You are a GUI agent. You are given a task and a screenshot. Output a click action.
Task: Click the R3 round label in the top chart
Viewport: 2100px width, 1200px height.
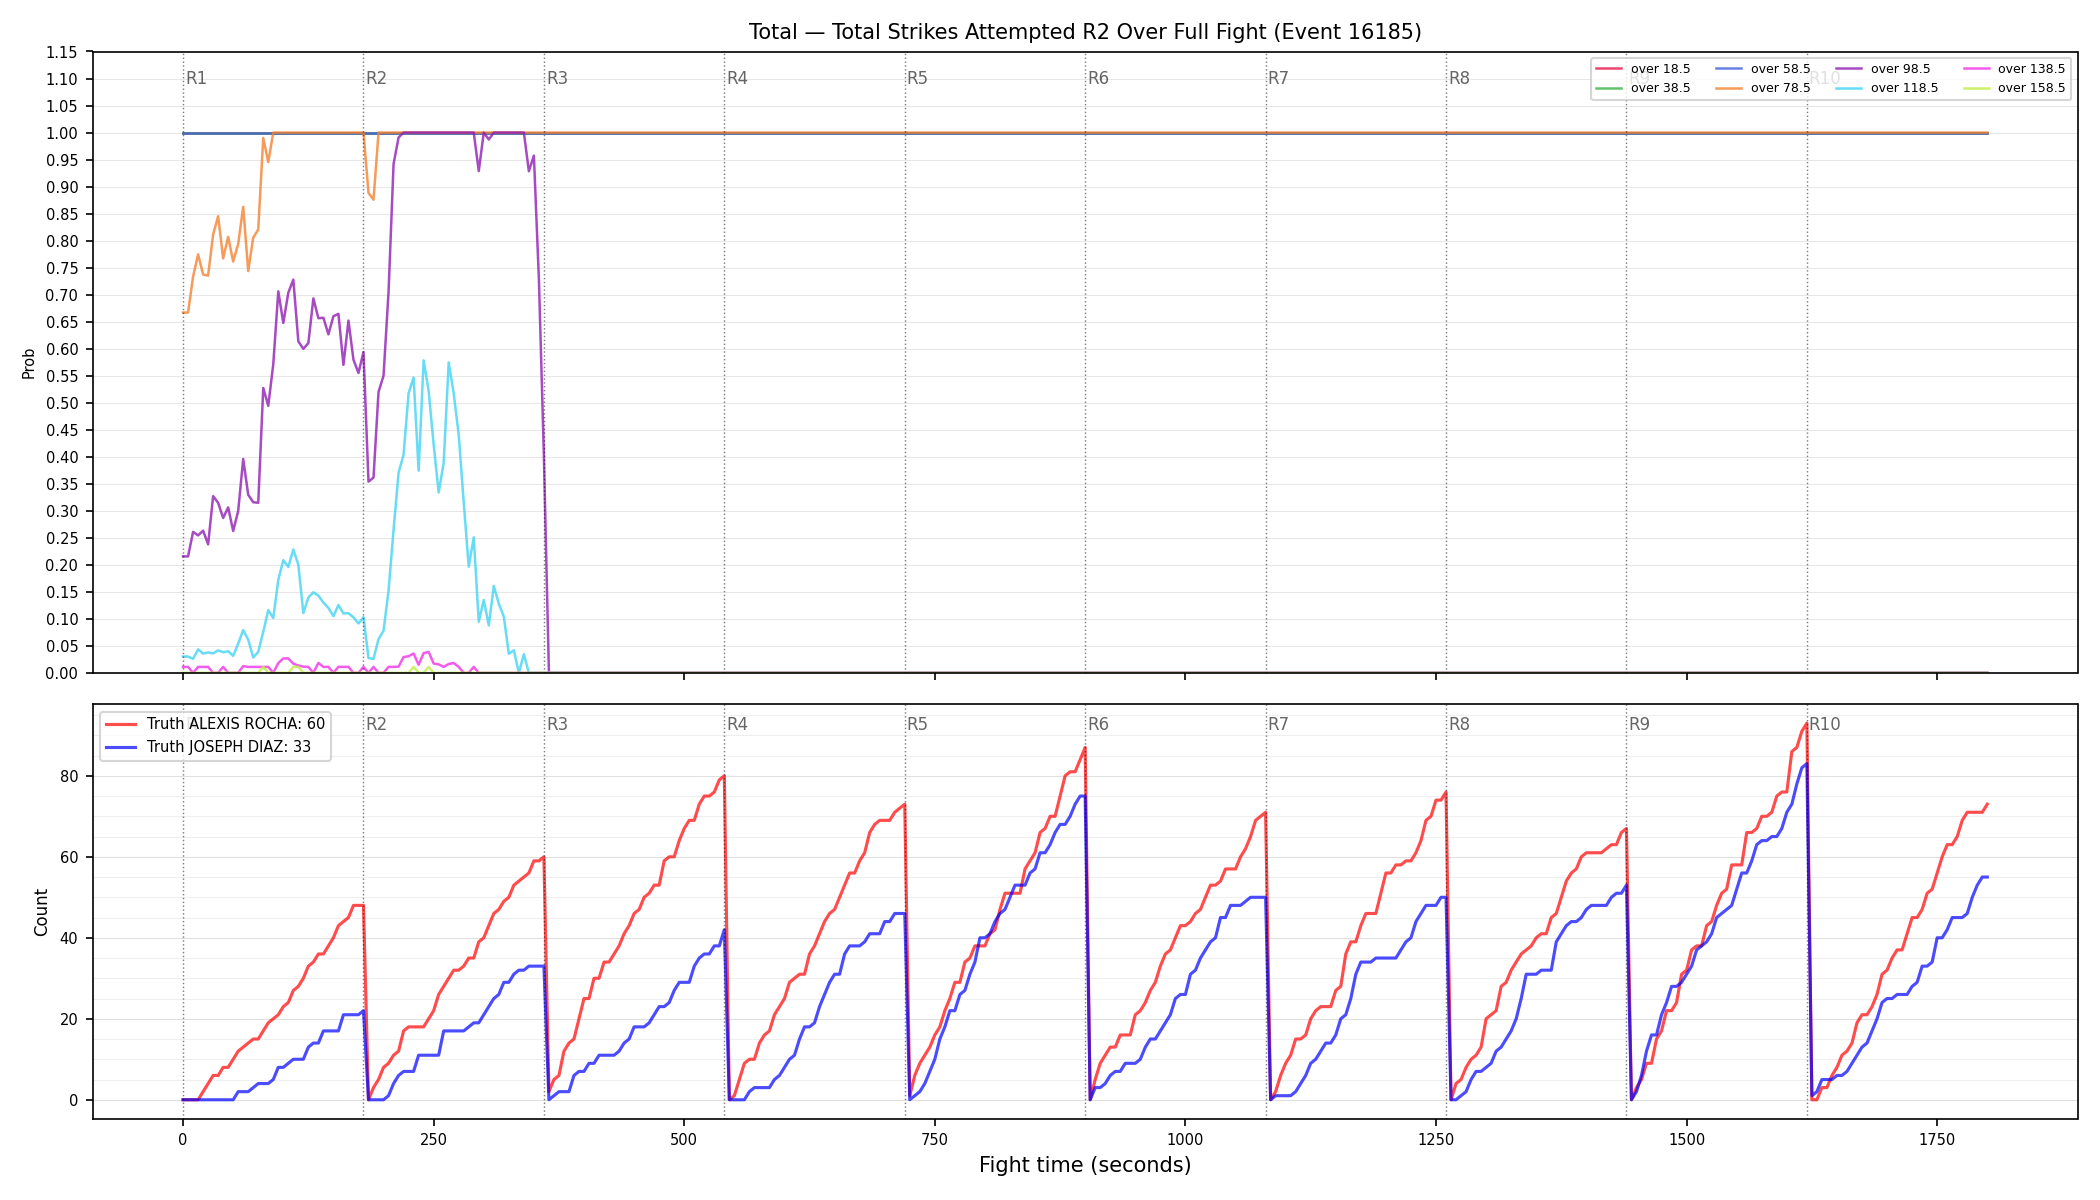pyautogui.click(x=557, y=78)
